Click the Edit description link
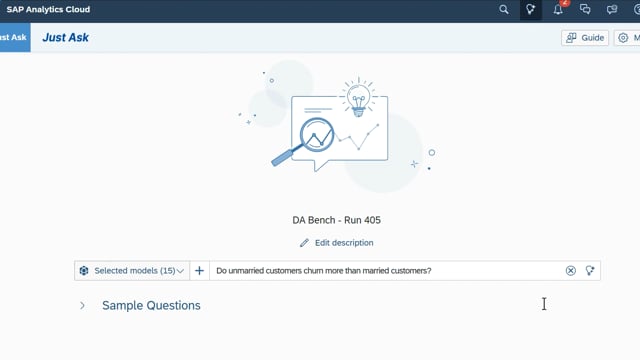This screenshot has height=360, width=640. [x=344, y=243]
